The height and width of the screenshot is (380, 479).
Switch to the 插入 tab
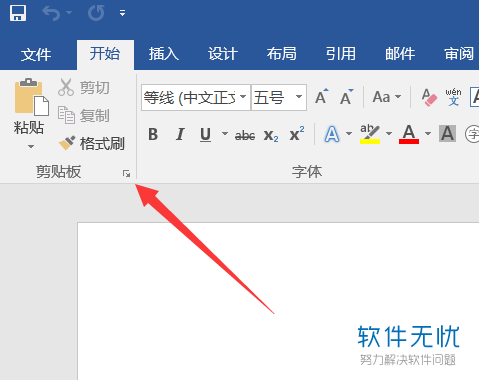[164, 54]
